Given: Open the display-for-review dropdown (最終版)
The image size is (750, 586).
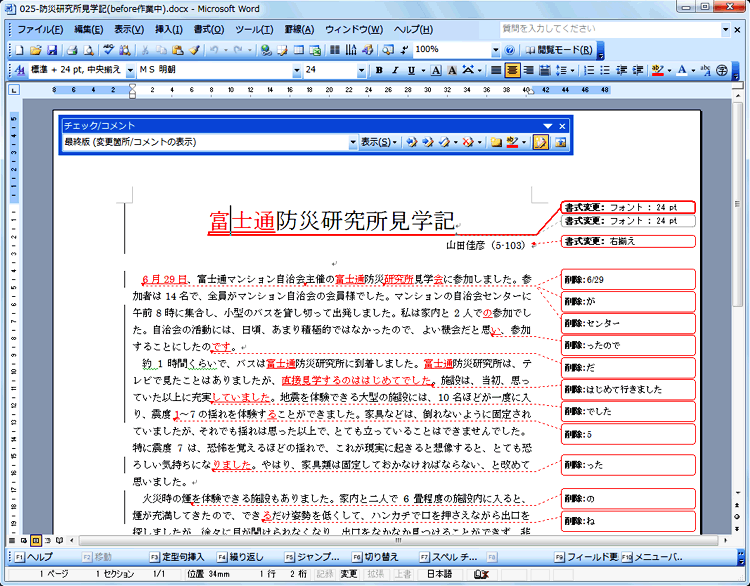Looking at the screenshot, I should click(353, 142).
